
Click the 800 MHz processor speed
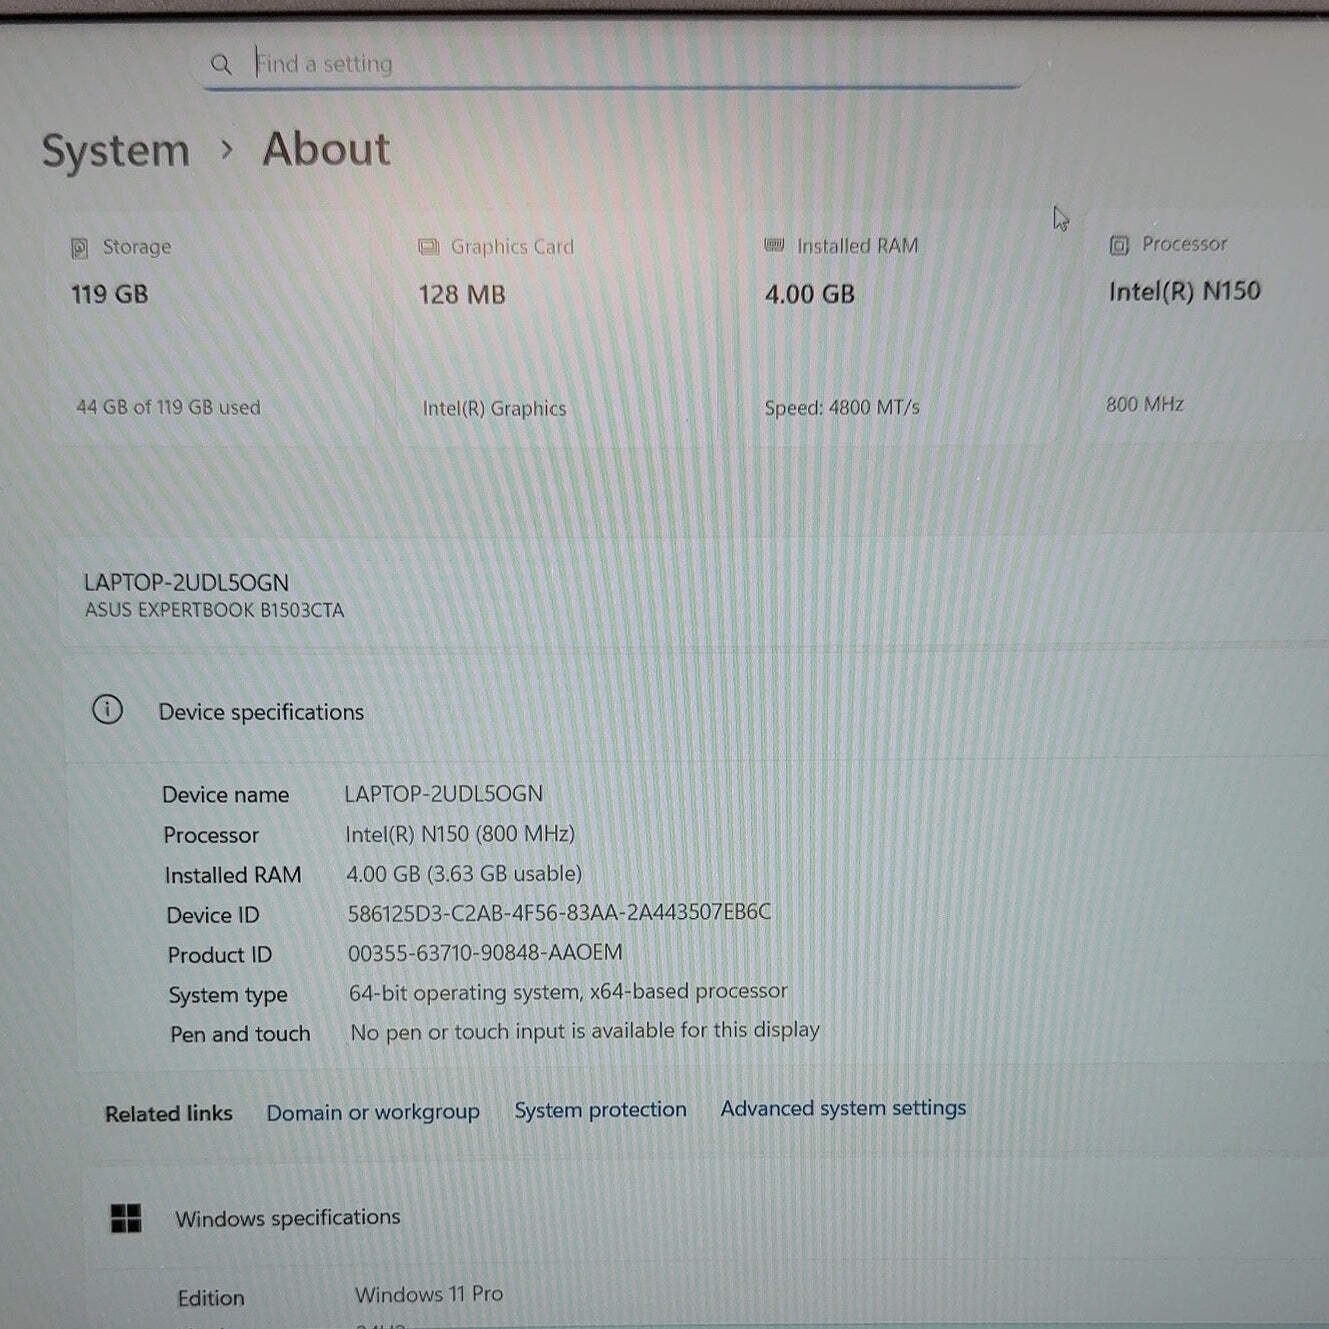(x=1145, y=404)
